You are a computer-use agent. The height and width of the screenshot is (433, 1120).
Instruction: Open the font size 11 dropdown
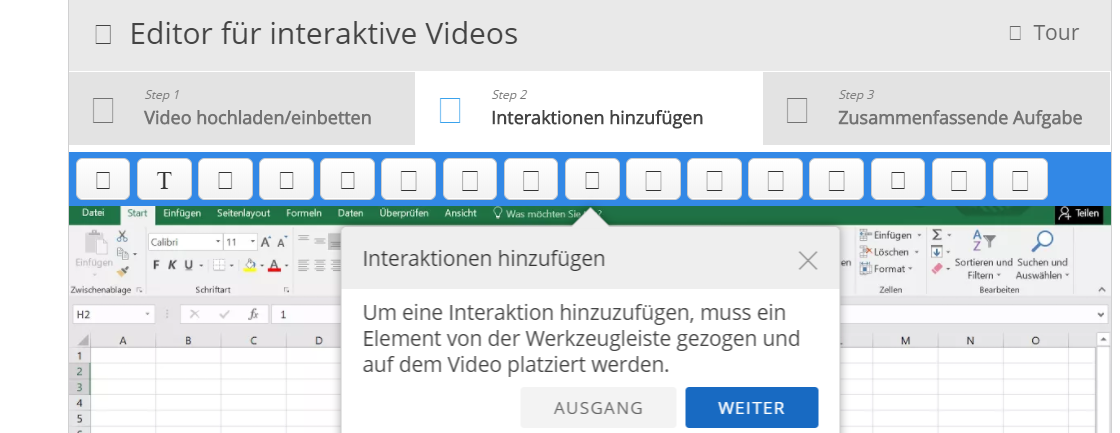pos(252,242)
